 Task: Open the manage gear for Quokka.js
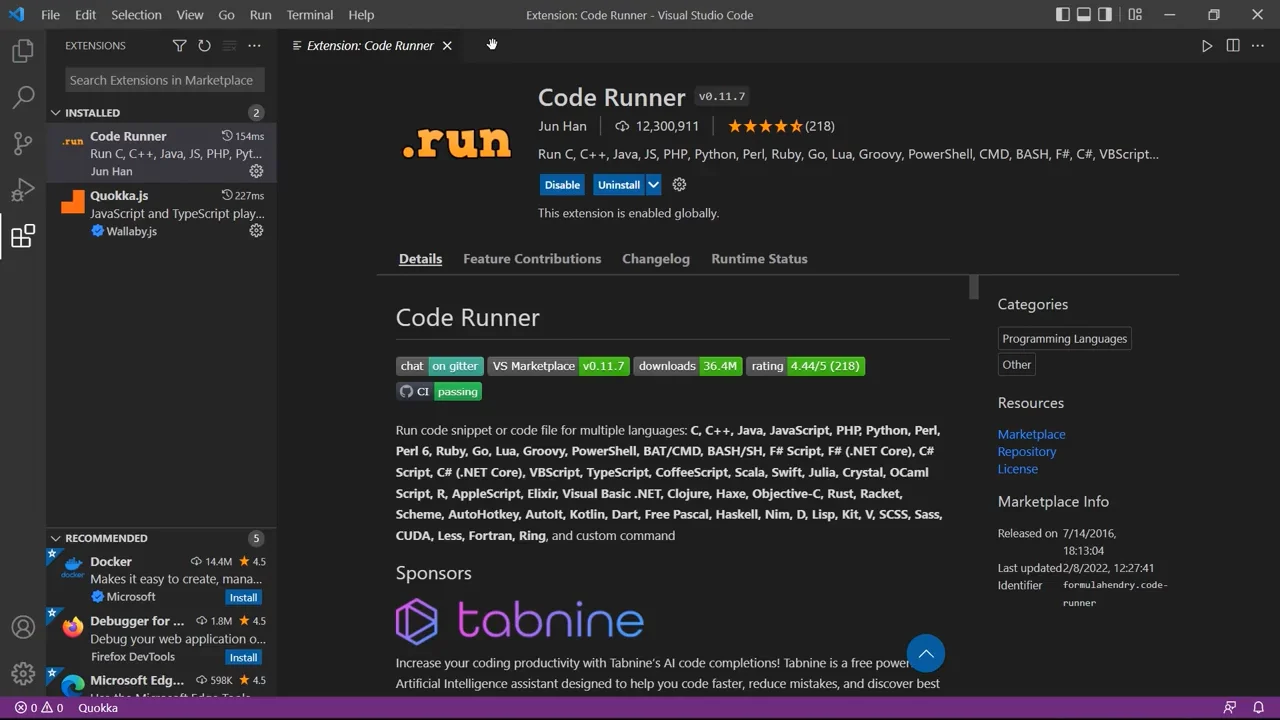[x=256, y=231]
